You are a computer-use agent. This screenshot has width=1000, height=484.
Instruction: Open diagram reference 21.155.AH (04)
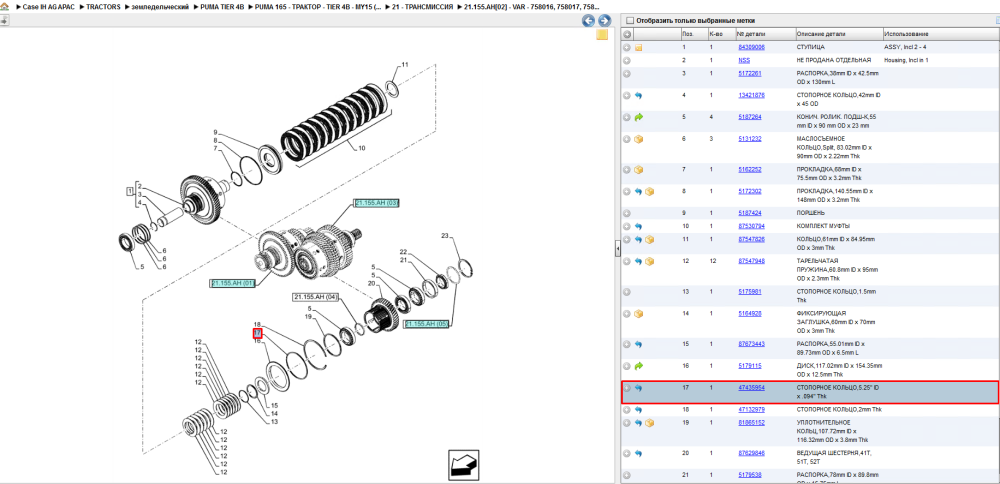(314, 297)
